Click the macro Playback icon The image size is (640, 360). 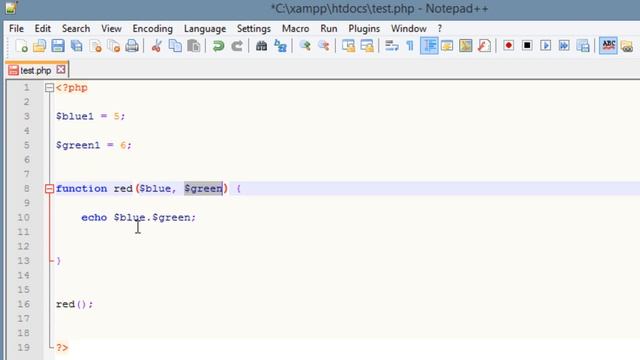click(x=546, y=46)
